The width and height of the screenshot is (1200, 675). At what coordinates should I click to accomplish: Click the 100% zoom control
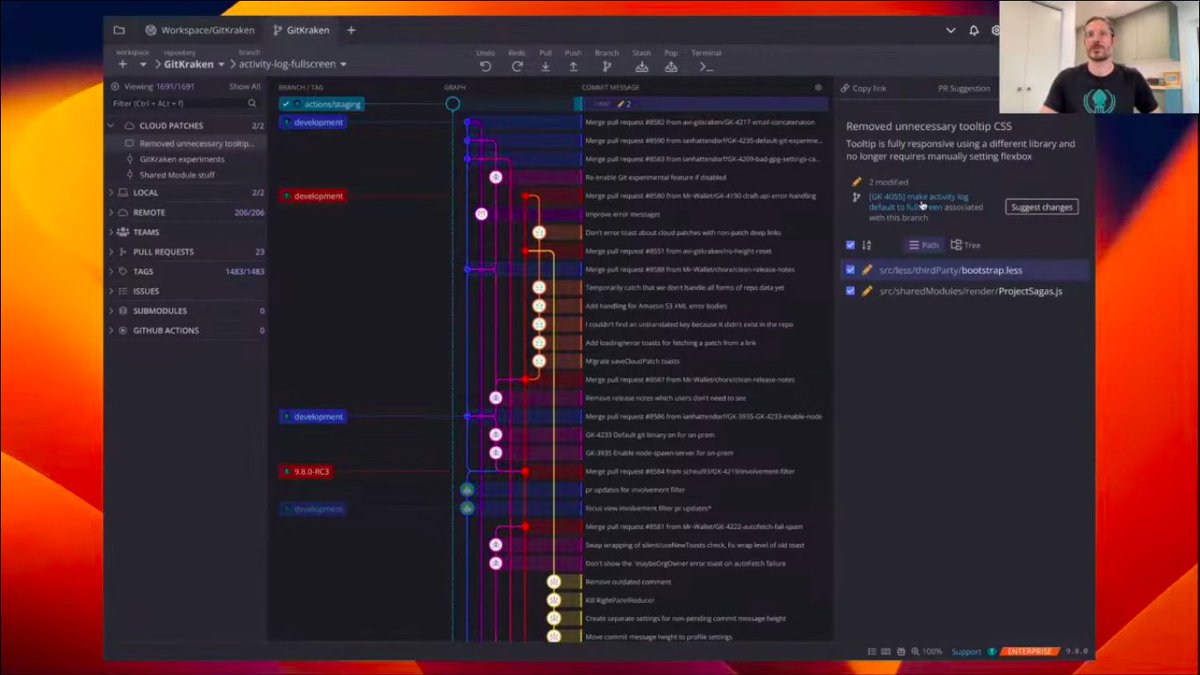click(930, 650)
